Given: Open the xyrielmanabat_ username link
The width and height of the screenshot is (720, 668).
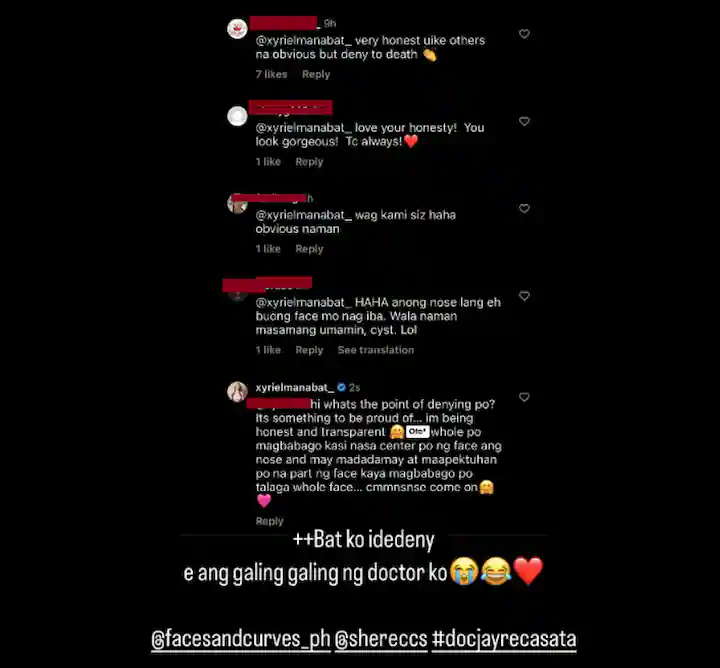Looking at the screenshot, I should click(295, 387).
